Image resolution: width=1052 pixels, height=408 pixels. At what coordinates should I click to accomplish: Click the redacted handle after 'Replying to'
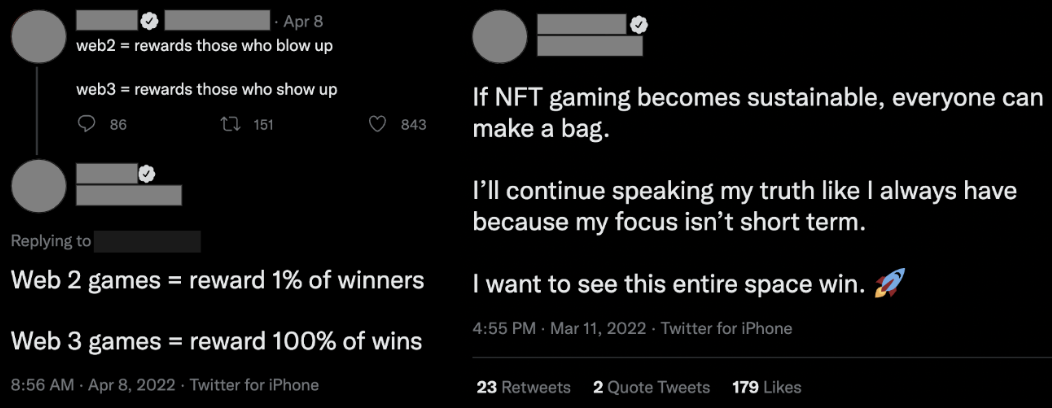[x=148, y=241]
